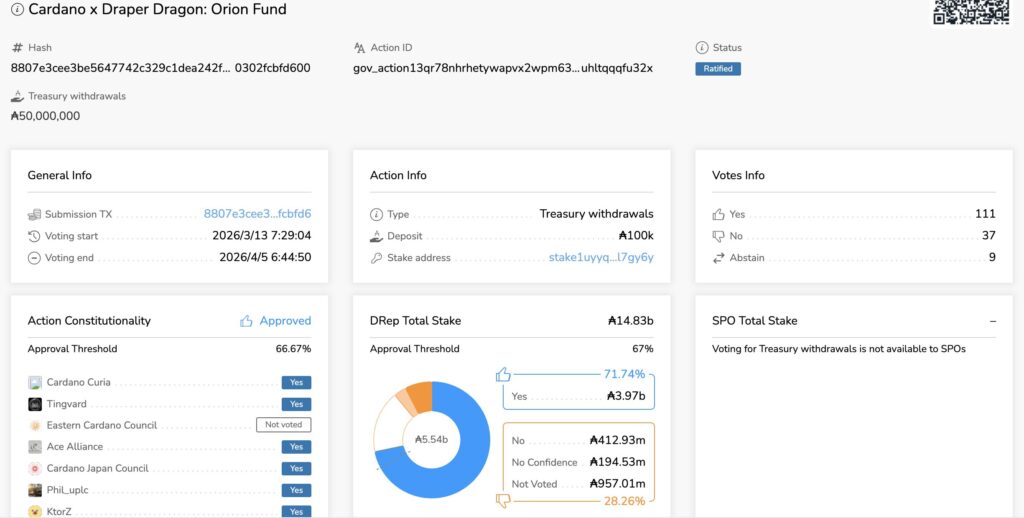Click the Cardano Japan Council avatar icon

pyautogui.click(x=35, y=468)
